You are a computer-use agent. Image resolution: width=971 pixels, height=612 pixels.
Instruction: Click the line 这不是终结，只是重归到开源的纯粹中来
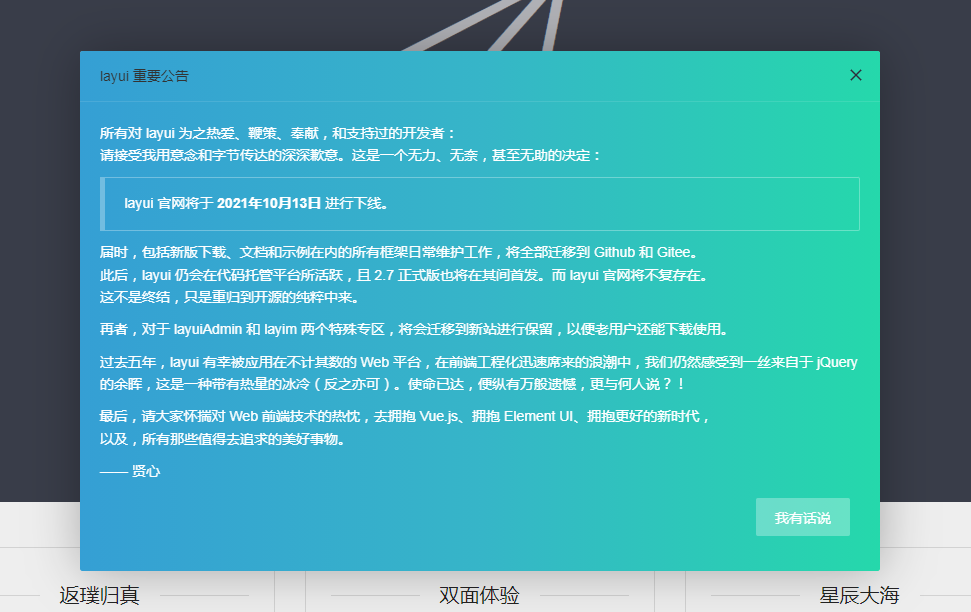click(x=230, y=297)
